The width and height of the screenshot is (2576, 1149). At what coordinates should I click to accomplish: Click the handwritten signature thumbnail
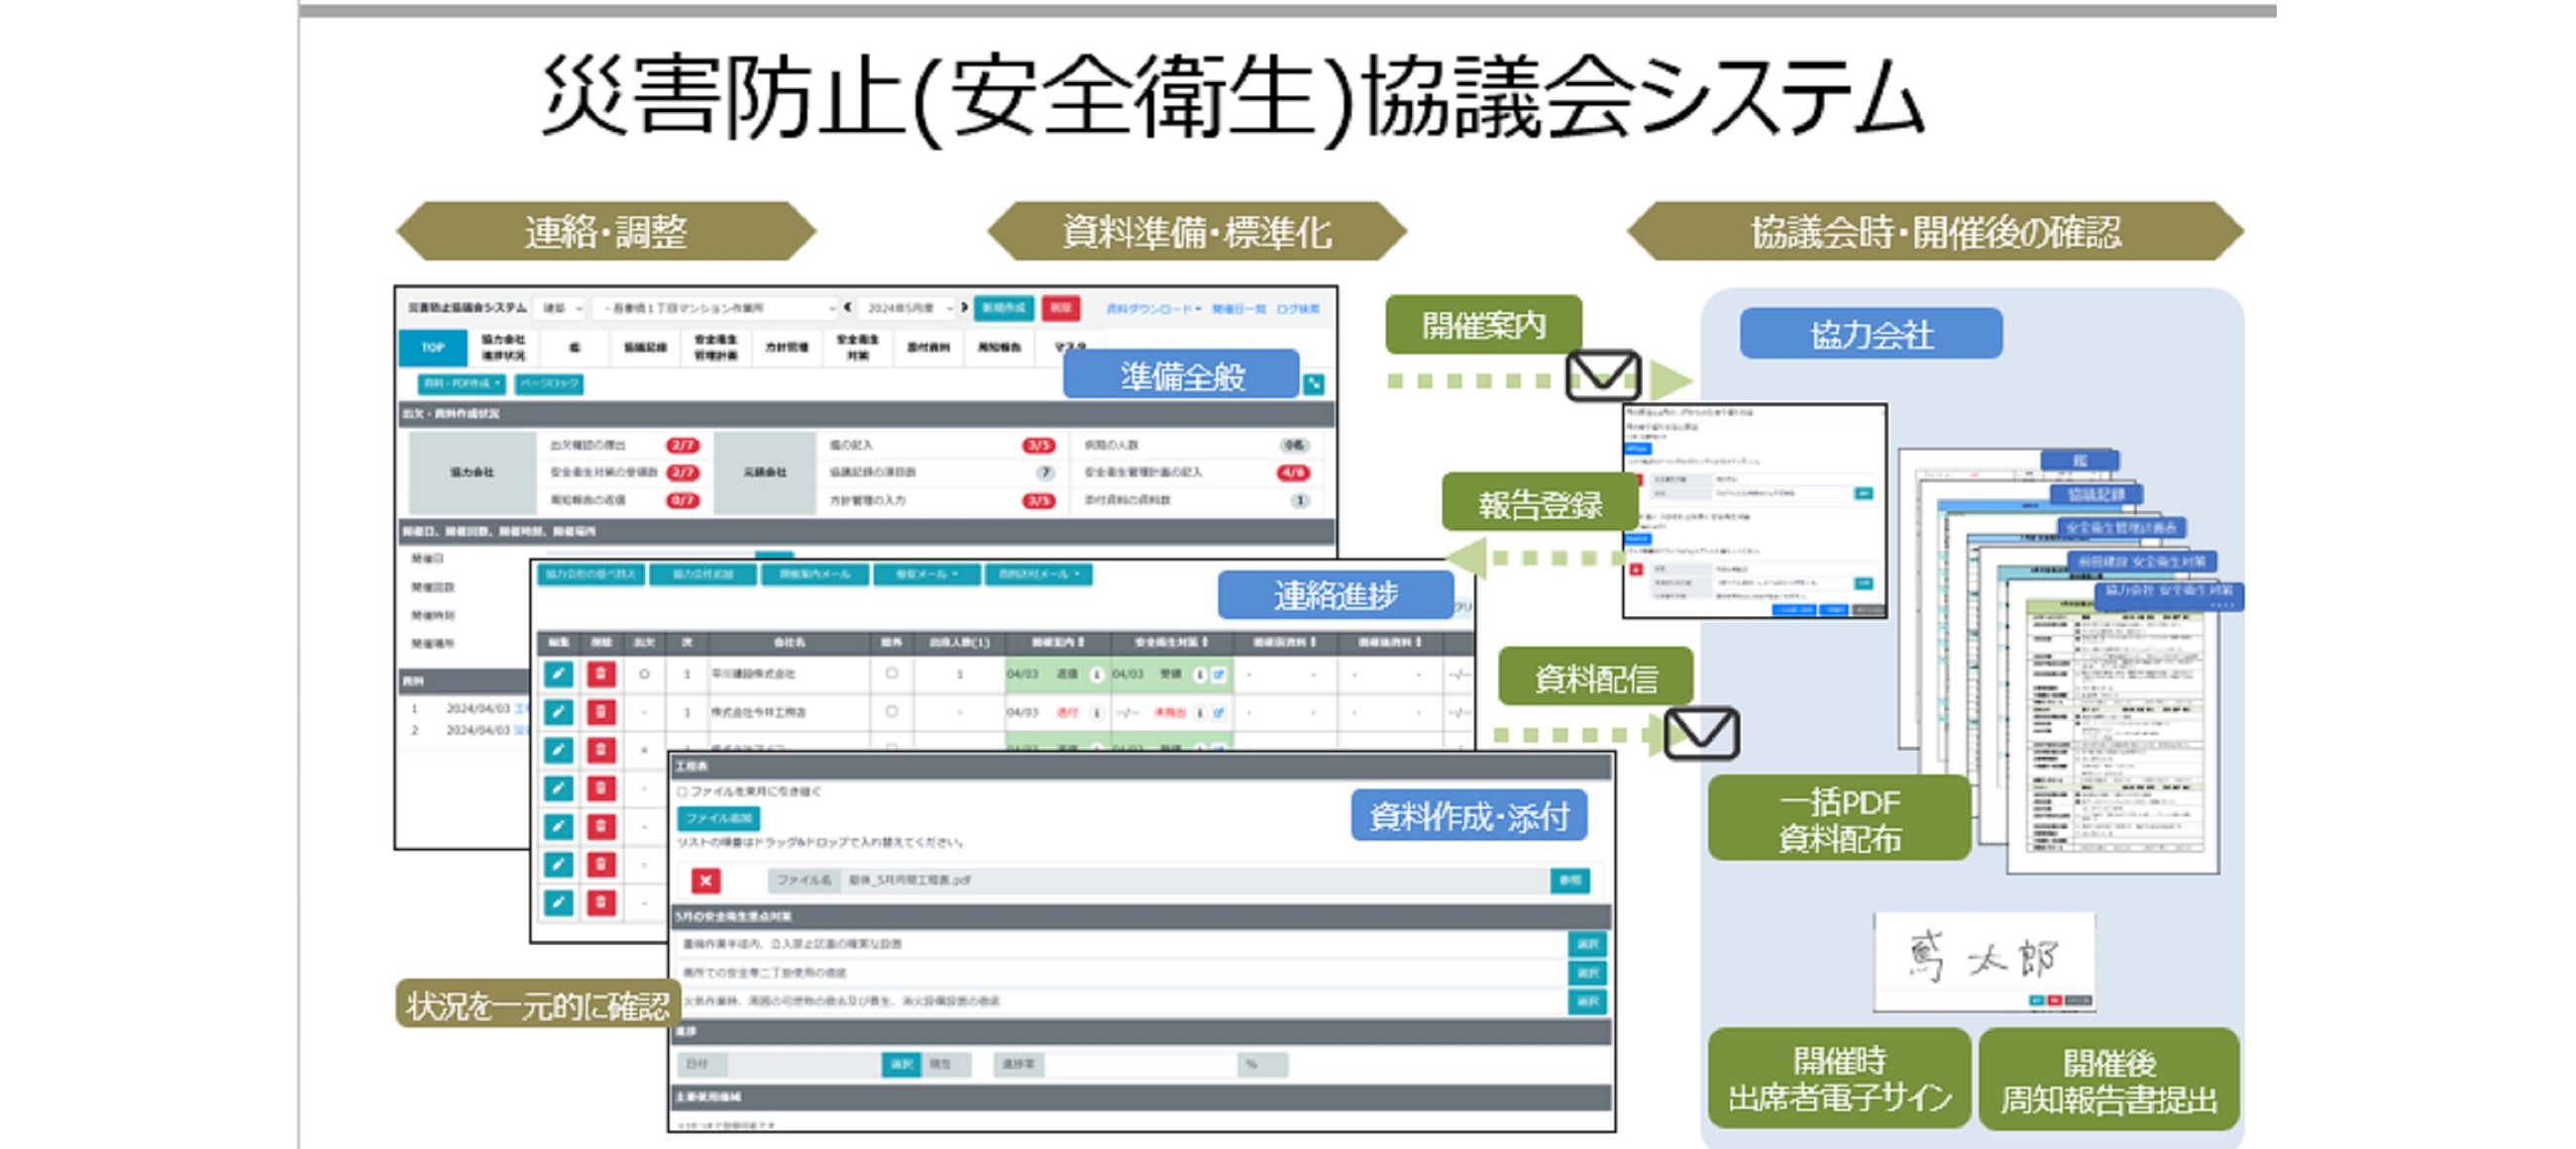pyautogui.click(x=1983, y=958)
